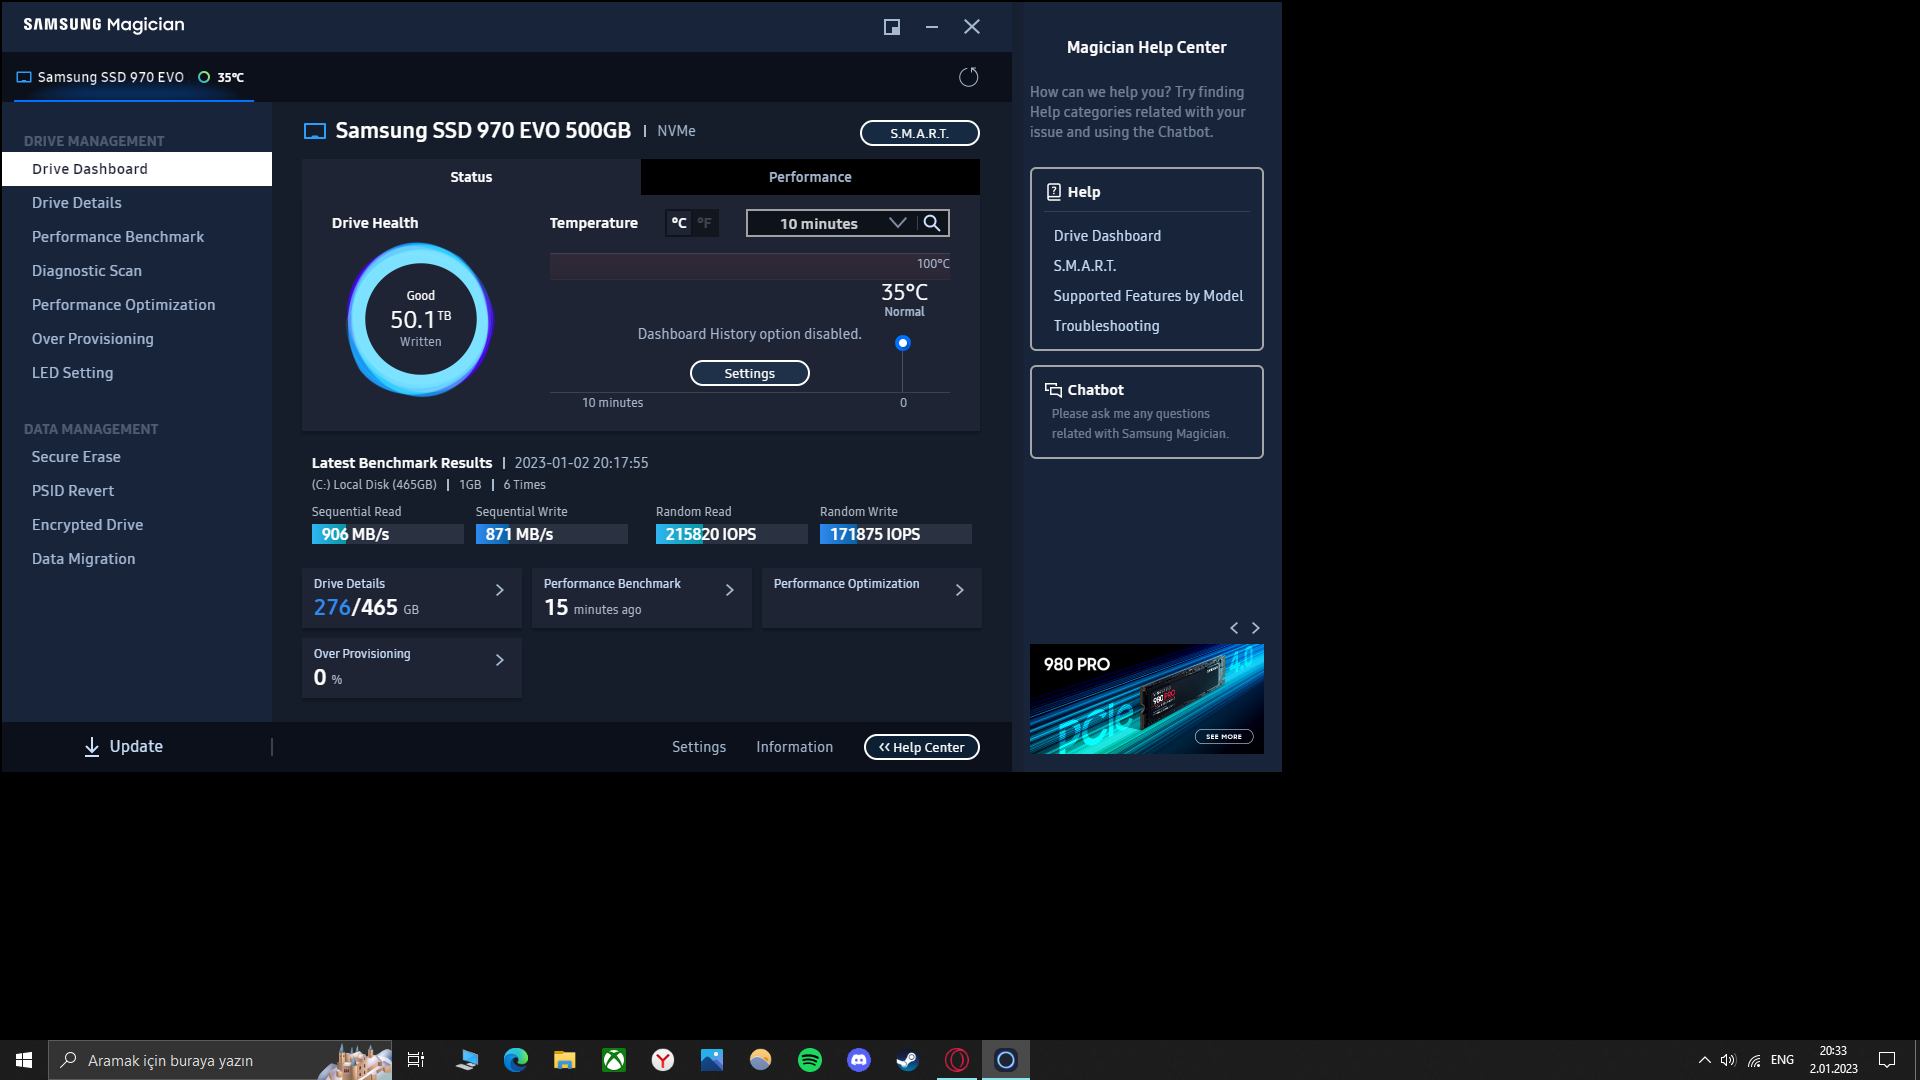Image resolution: width=1920 pixels, height=1080 pixels.
Task: Click the previous ad arrow above the 980 PRO banner
Action: (x=1234, y=628)
